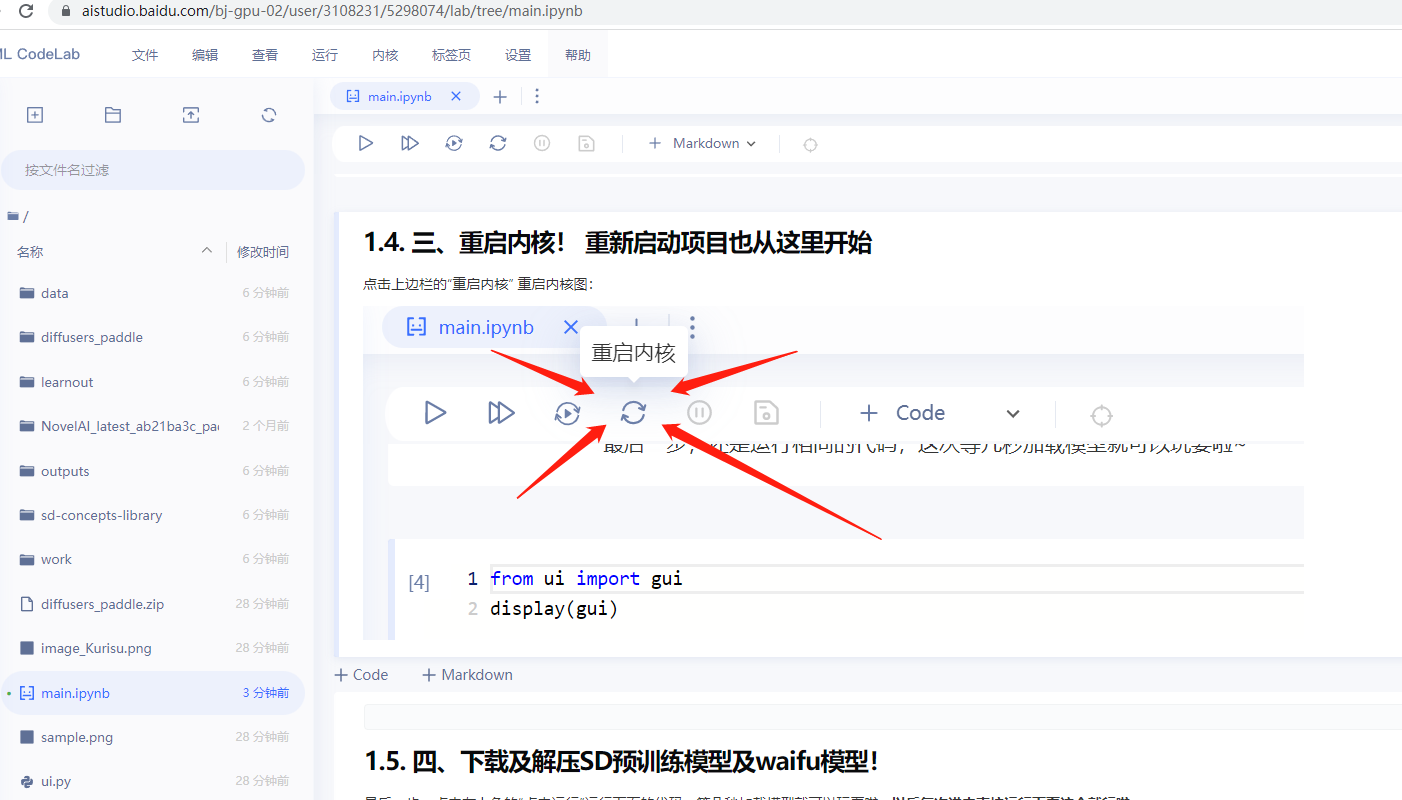Open a new launcher from file browser
Viewport: 1402px width, 800px height.
tap(35, 115)
